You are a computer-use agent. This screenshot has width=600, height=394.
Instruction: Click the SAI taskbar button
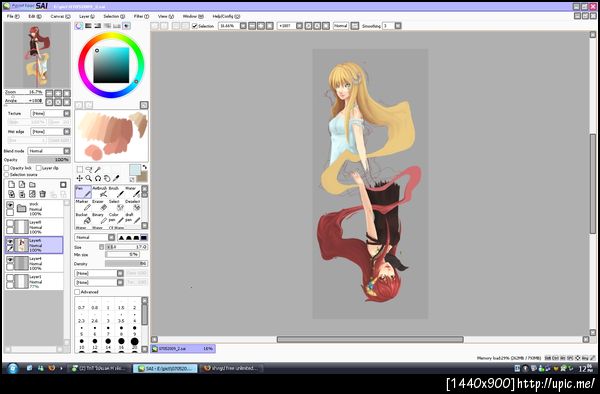(x=165, y=368)
